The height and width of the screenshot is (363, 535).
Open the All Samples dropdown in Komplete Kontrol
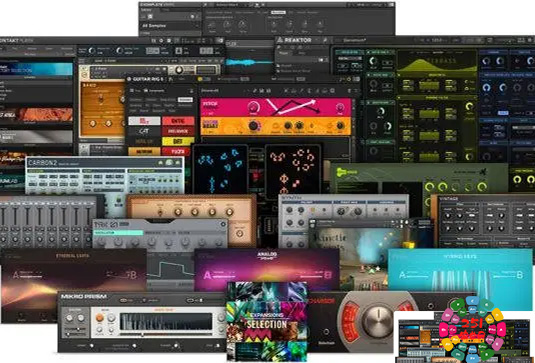pyautogui.click(x=170, y=26)
